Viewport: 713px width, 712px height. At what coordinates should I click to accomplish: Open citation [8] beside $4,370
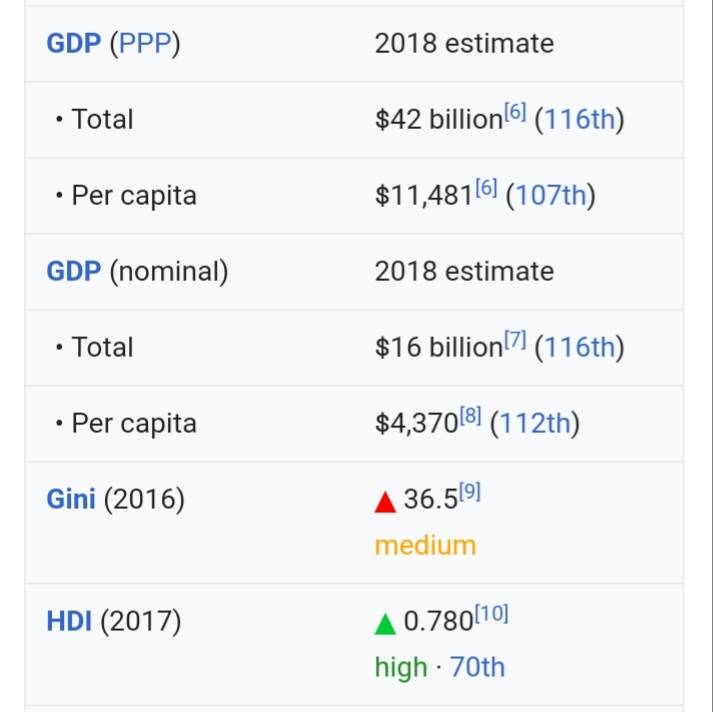point(470,416)
